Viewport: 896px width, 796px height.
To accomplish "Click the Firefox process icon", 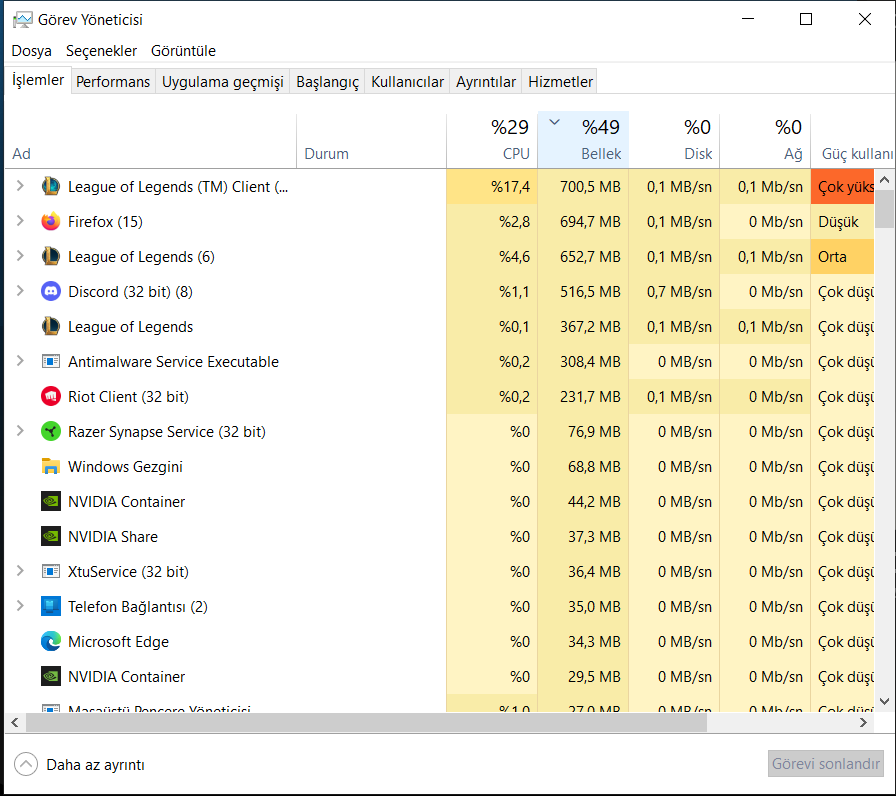I will pos(51,221).
